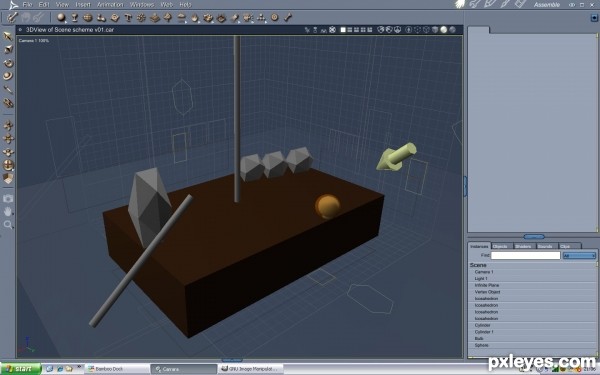Toggle shaded cube display mode
The width and height of the screenshot is (600, 375).
pyautogui.click(x=435, y=29)
